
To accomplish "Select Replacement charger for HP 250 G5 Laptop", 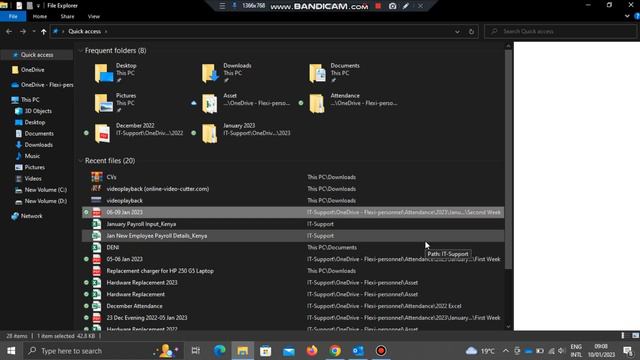I will (293, 271).
